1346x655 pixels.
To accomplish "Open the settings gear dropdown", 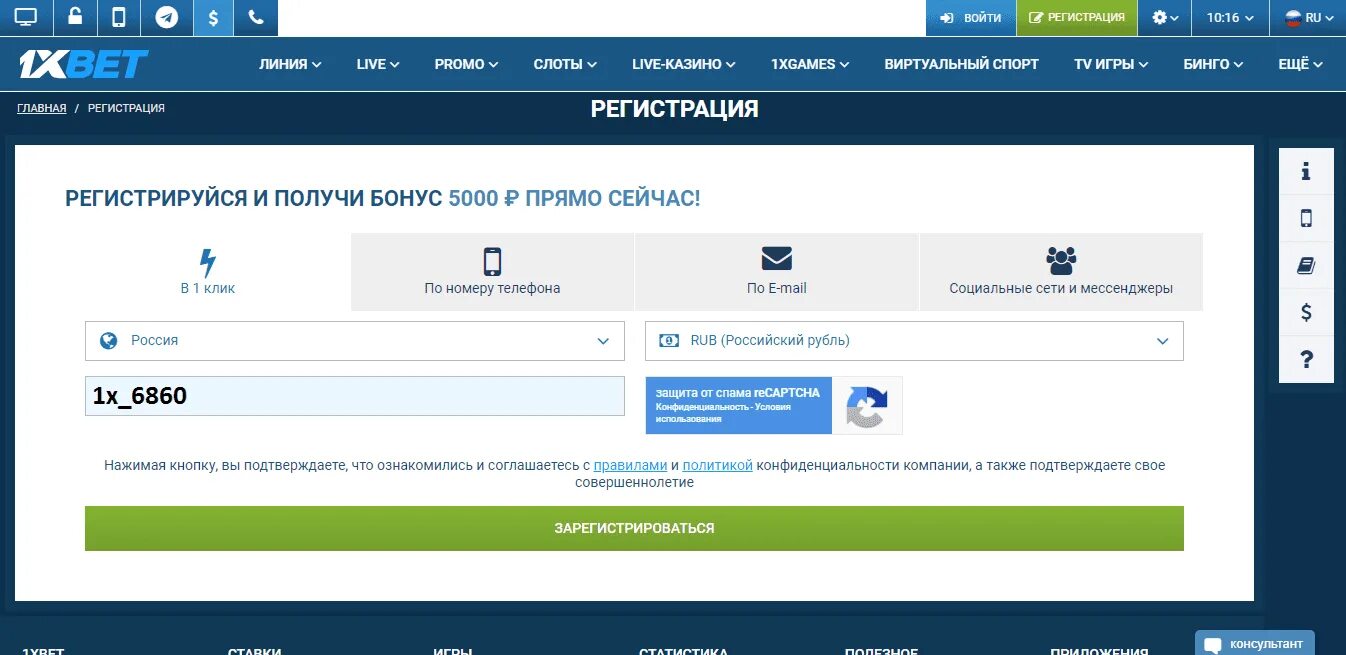I will [x=1165, y=17].
